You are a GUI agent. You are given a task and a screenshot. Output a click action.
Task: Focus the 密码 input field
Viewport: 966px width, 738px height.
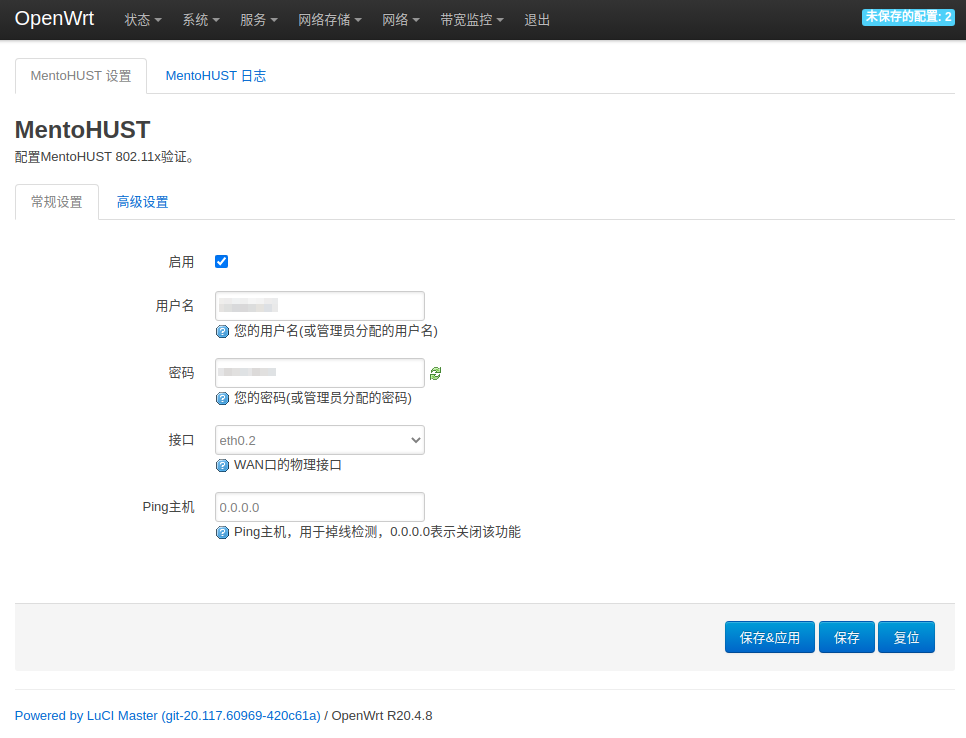[320, 373]
